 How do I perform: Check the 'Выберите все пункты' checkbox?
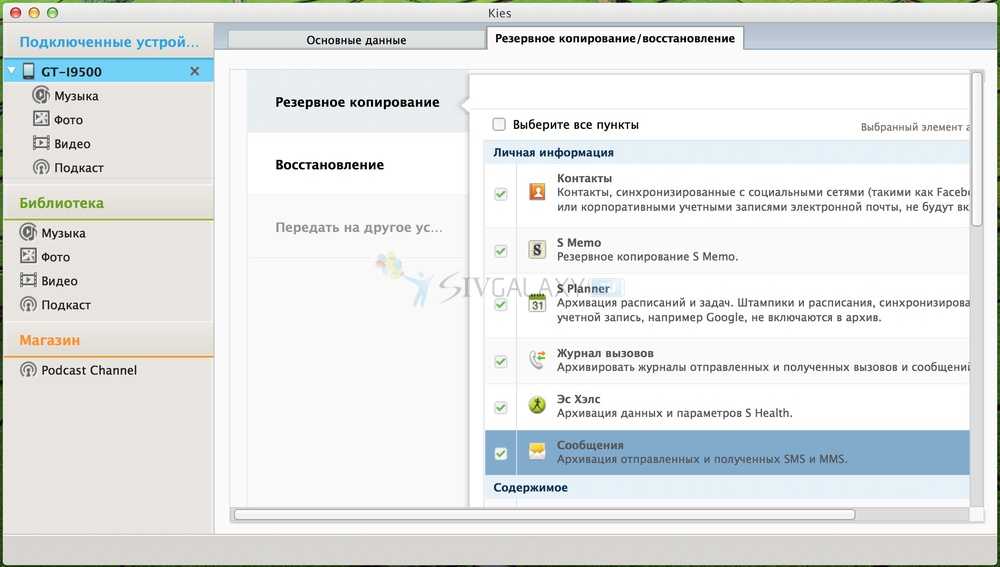pyautogui.click(x=499, y=125)
